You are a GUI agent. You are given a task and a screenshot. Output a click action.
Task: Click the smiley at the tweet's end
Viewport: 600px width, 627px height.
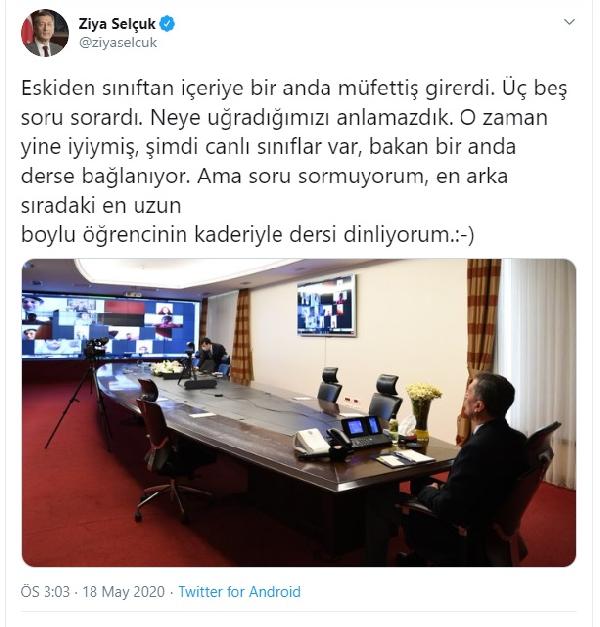[x=466, y=235]
